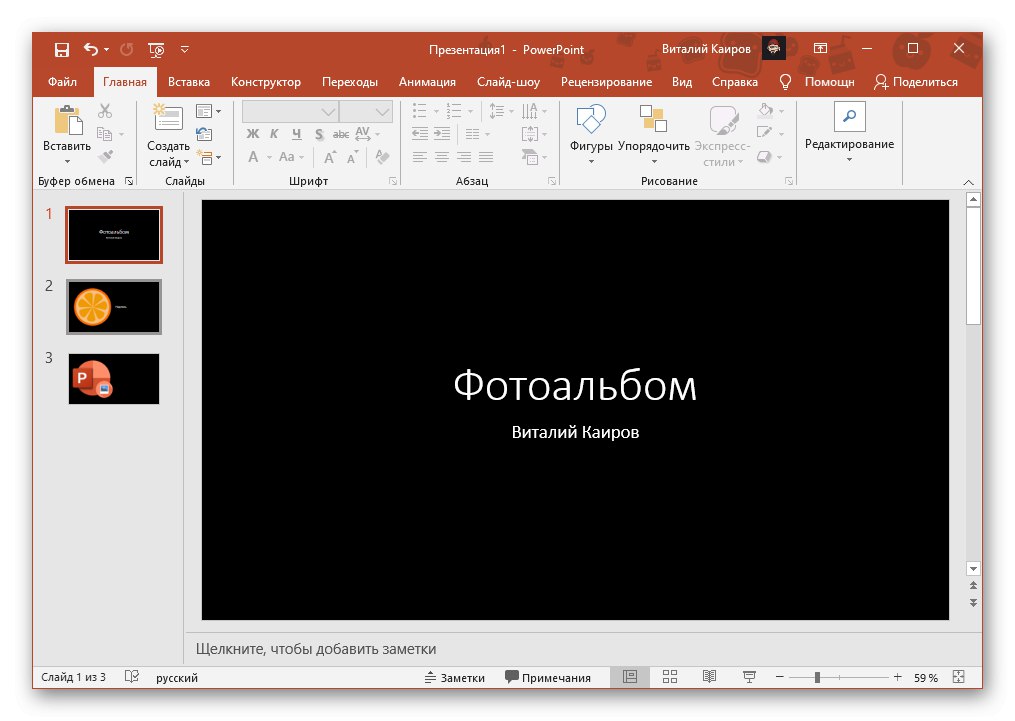Click the Arrange (Упорядочить) icon
This screenshot has height=721, width=1015.
click(653, 120)
